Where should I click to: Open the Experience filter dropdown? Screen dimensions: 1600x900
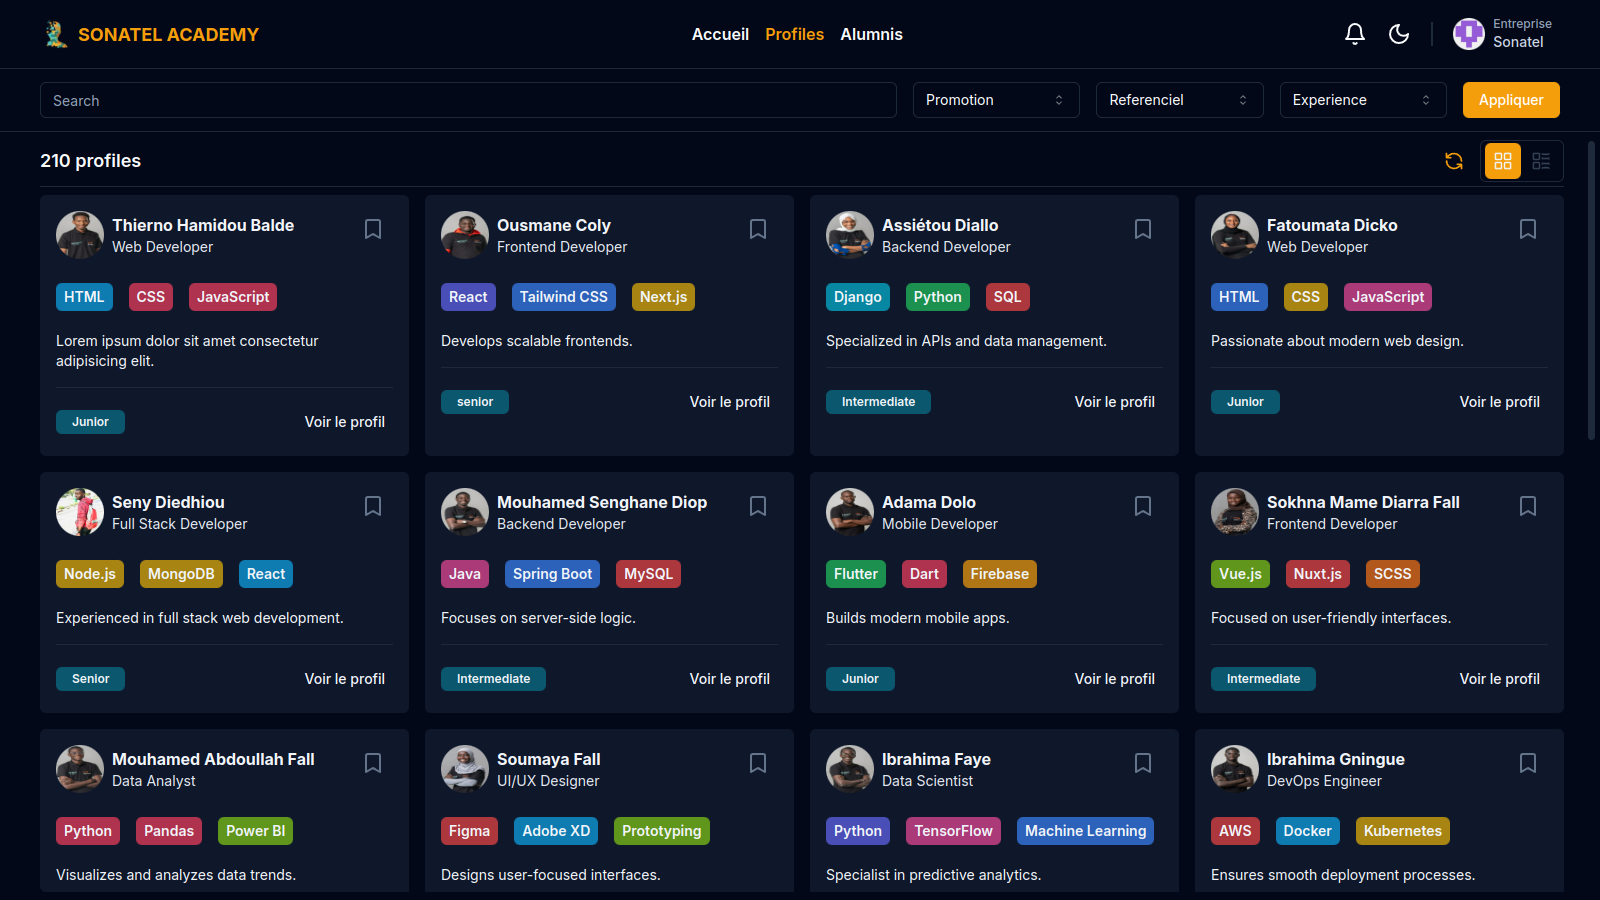pyautogui.click(x=1362, y=100)
